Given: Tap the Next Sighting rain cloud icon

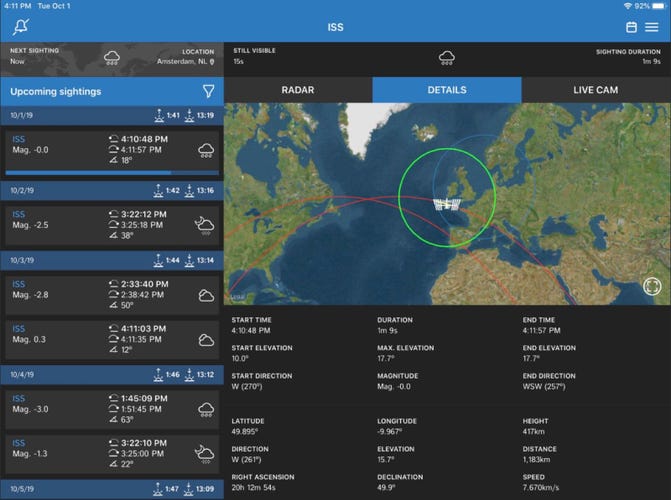Looking at the screenshot, I should pyautogui.click(x=112, y=57).
